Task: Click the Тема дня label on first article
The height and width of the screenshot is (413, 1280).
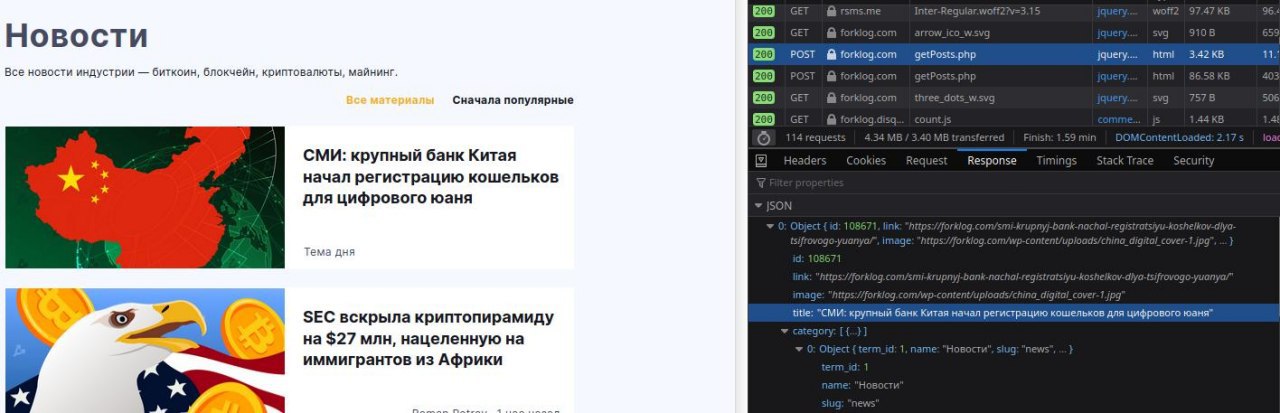Action: point(329,252)
